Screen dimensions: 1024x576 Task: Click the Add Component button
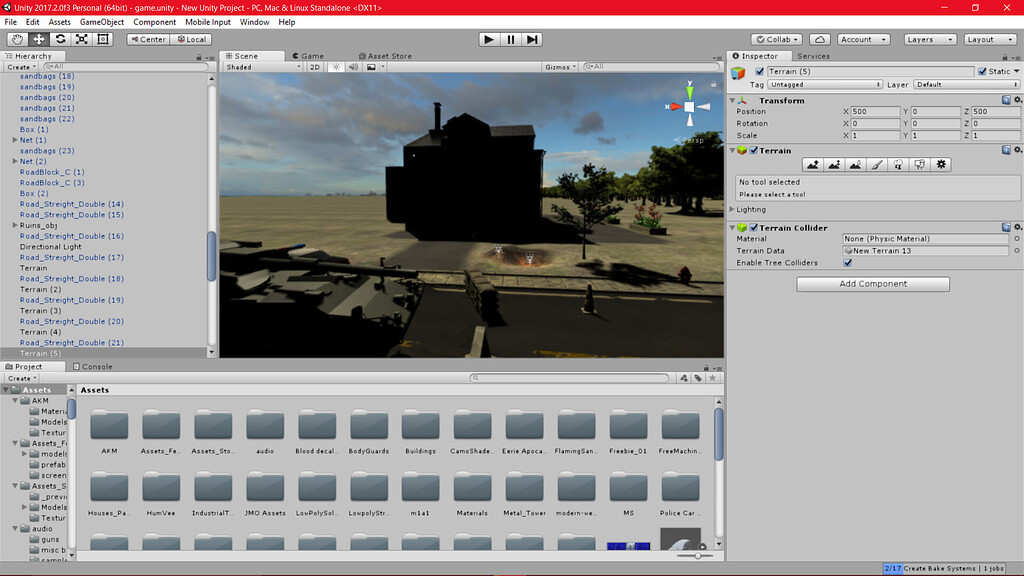click(x=872, y=284)
